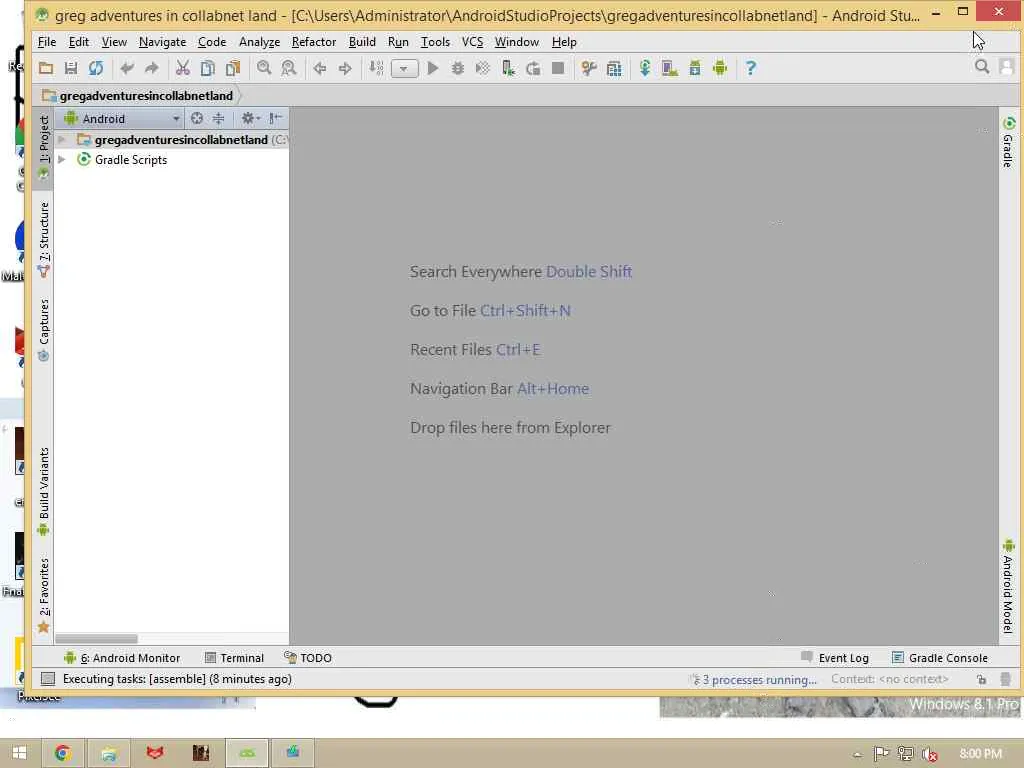Open the Android view selector dropdown
This screenshot has width=1024, height=768.
point(121,119)
